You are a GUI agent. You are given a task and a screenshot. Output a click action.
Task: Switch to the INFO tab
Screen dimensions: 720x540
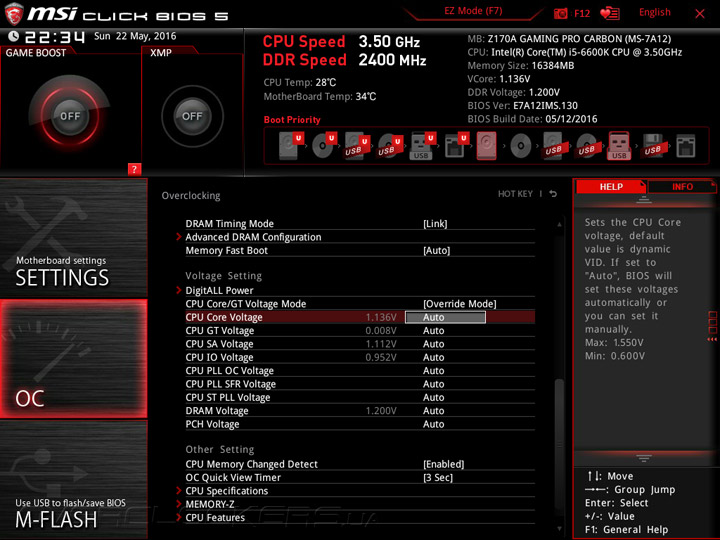click(682, 186)
